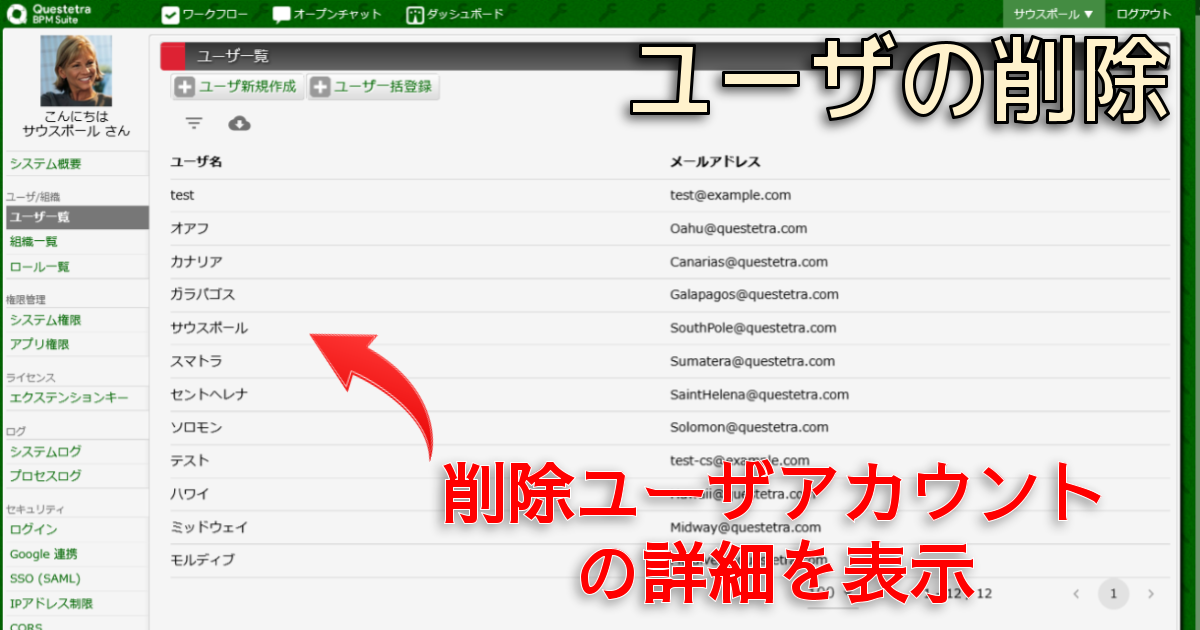Screen dimensions: 1200x630
Task: Select the ソロモン user row
Action: pyautogui.click(x=670, y=427)
